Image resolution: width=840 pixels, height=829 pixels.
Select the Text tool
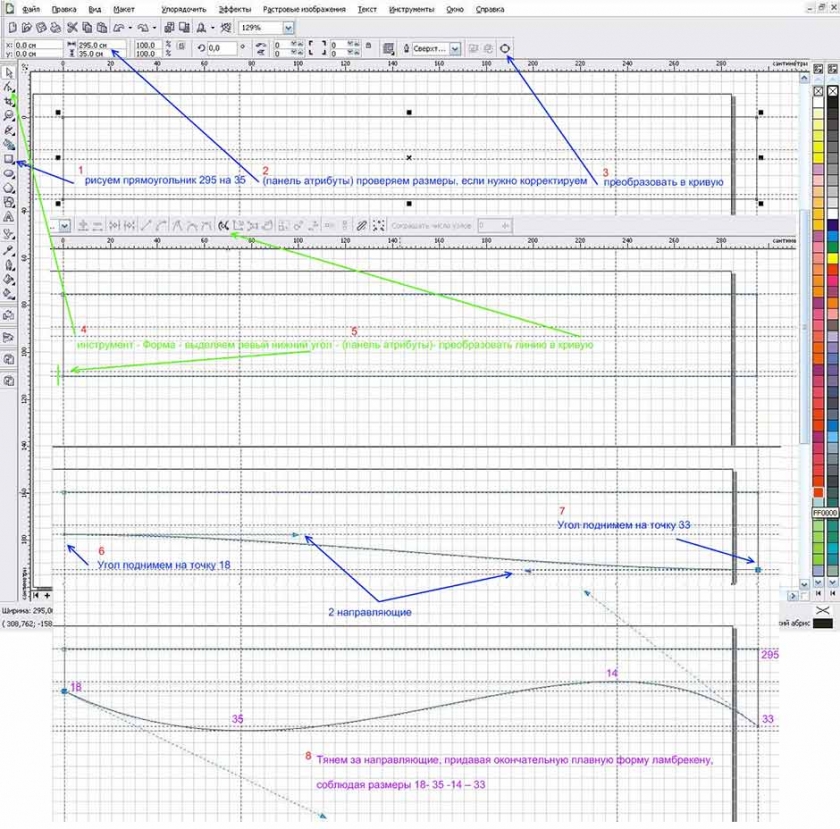[8, 216]
